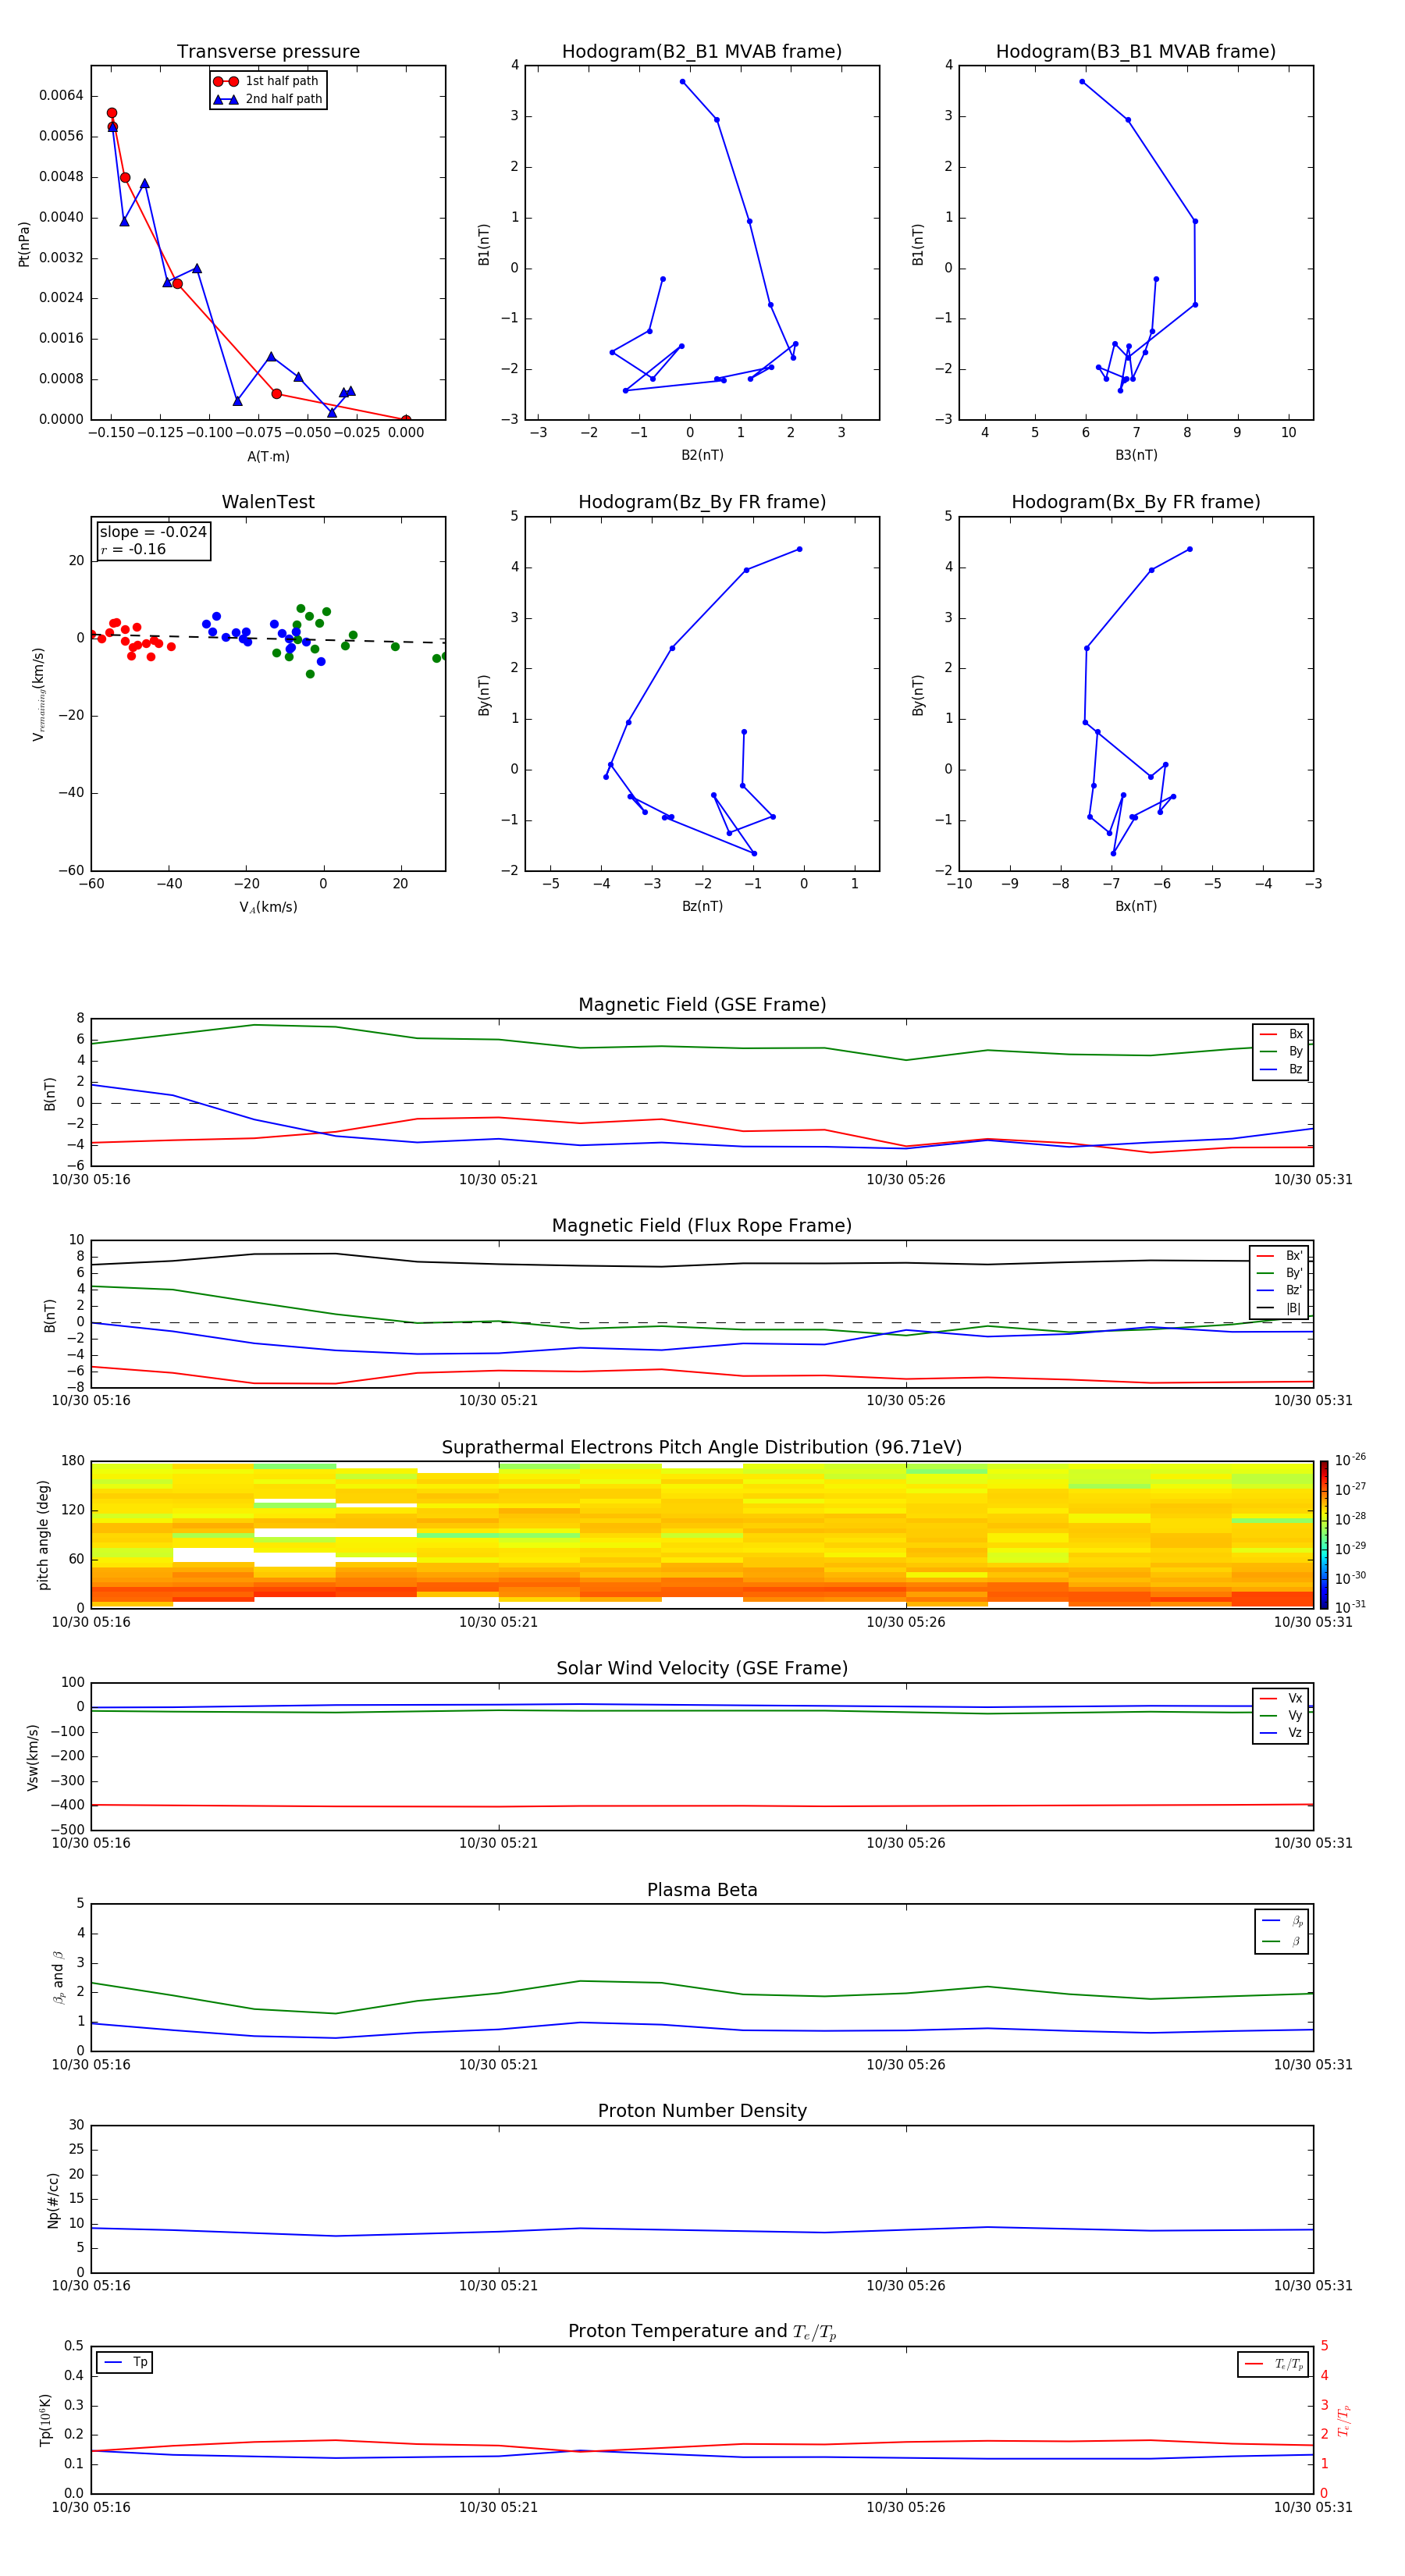The height and width of the screenshot is (2576, 1405).
Task: Click the βp legend entry in Plasma Beta
Action: (1282, 1921)
